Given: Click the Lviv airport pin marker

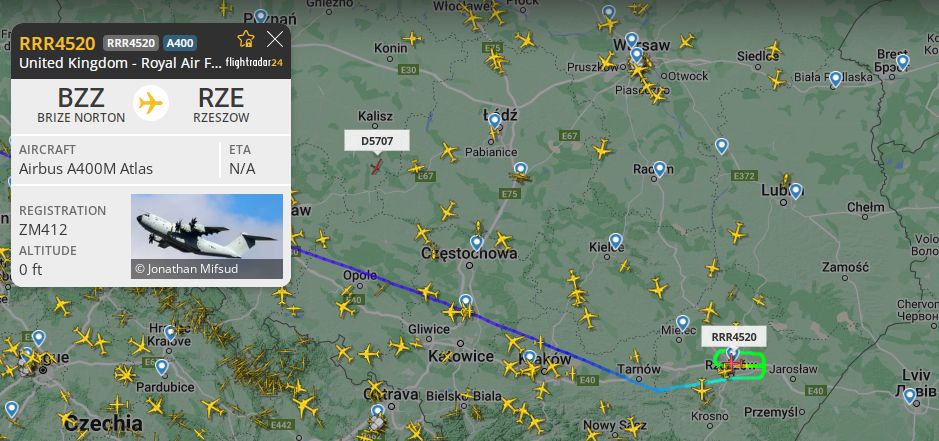Looking at the screenshot, I should click(910, 396).
